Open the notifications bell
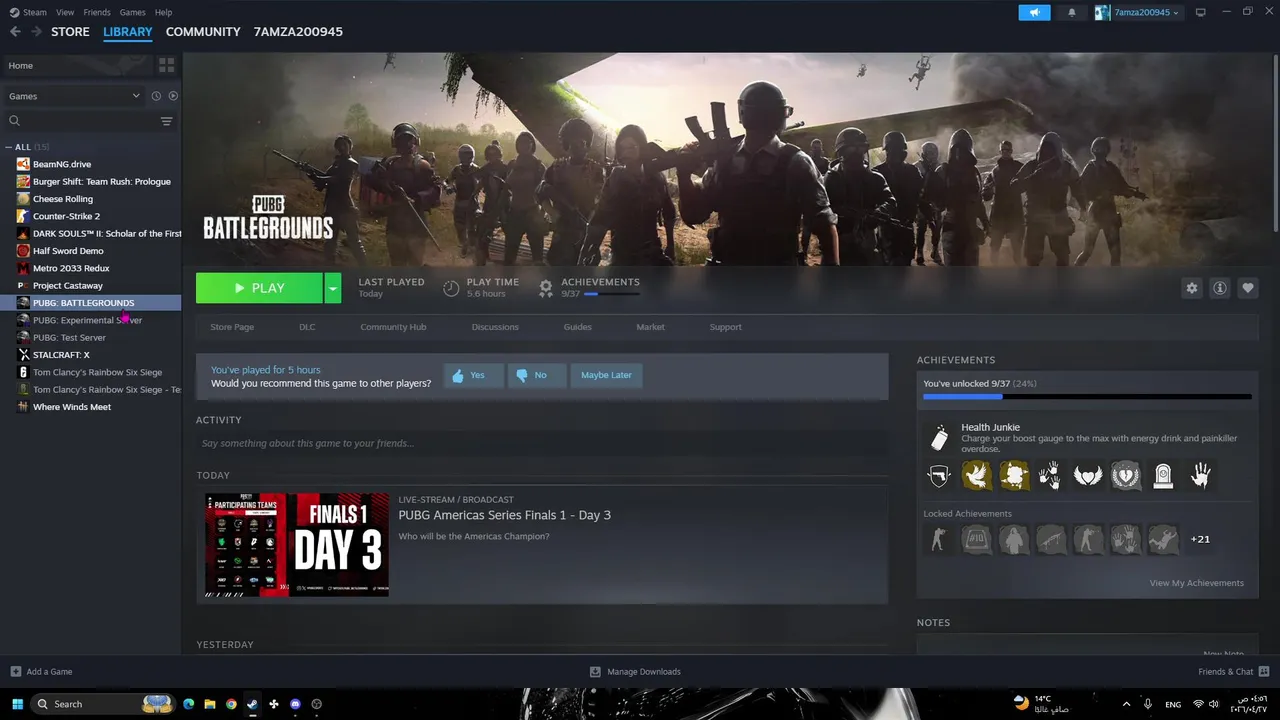The height and width of the screenshot is (720, 1280). coord(1072,12)
